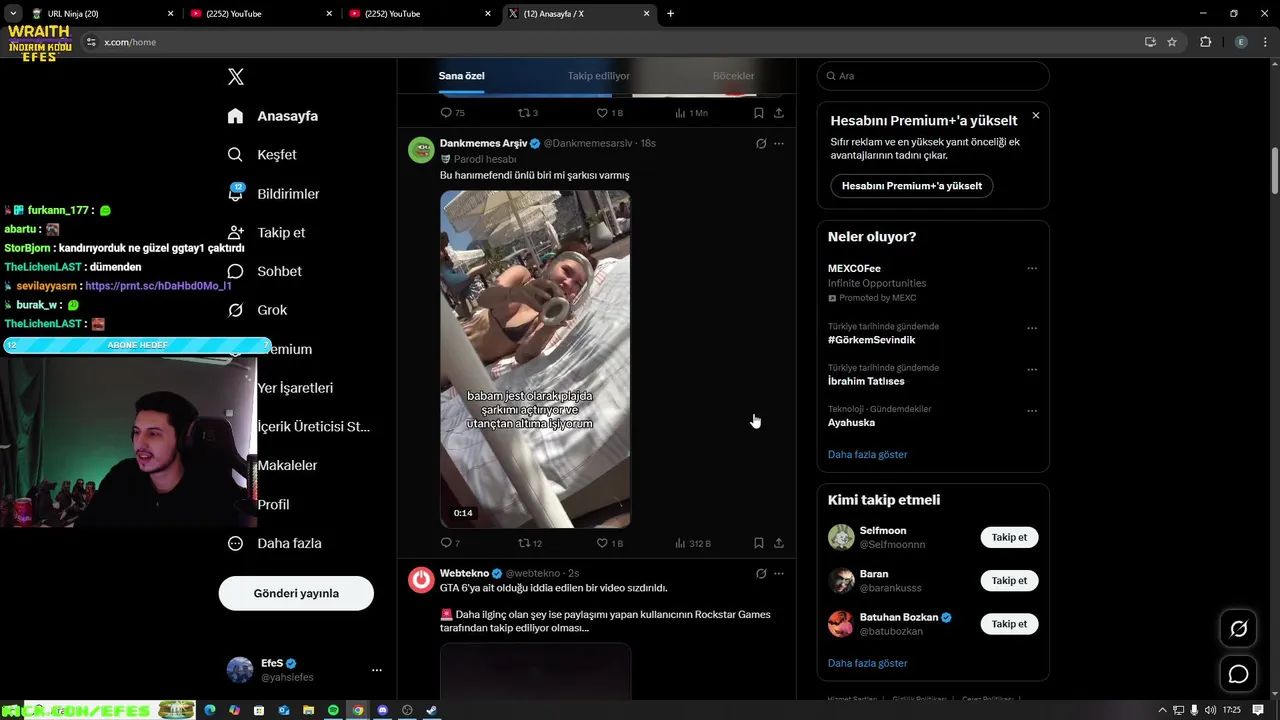
Task: Click the Gönderi yayınla button
Action: [x=296, y=593]
